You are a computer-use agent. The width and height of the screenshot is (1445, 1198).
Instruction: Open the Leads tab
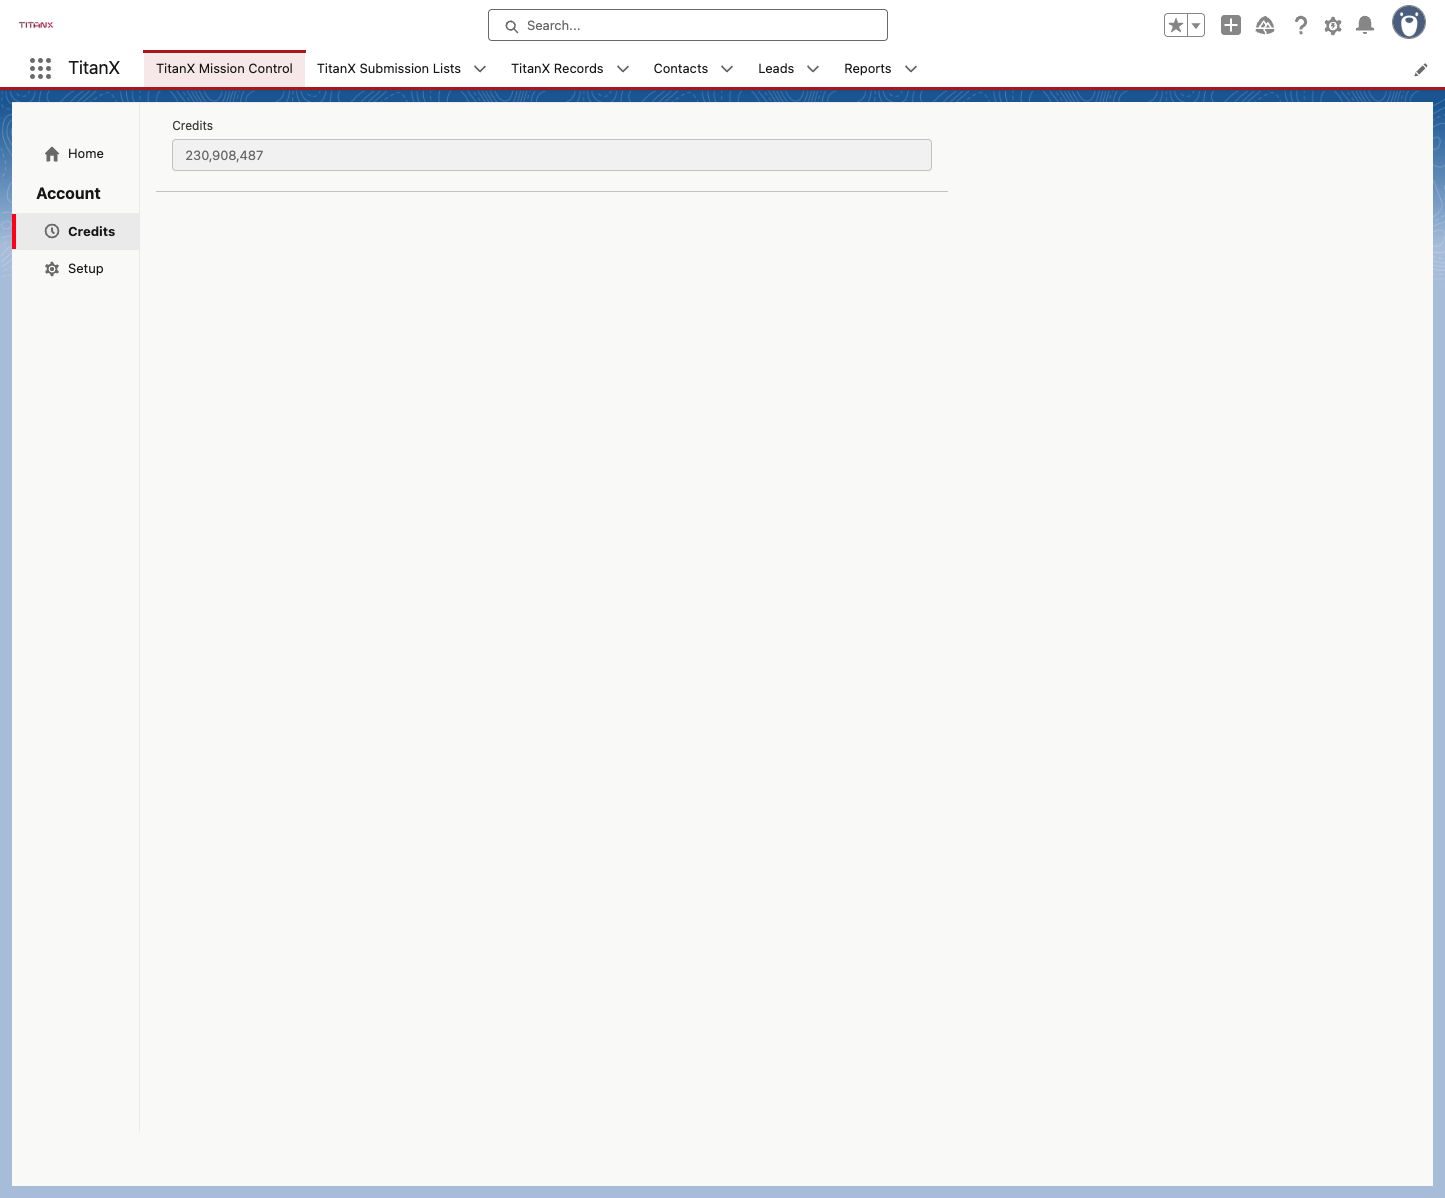point(776,69)
